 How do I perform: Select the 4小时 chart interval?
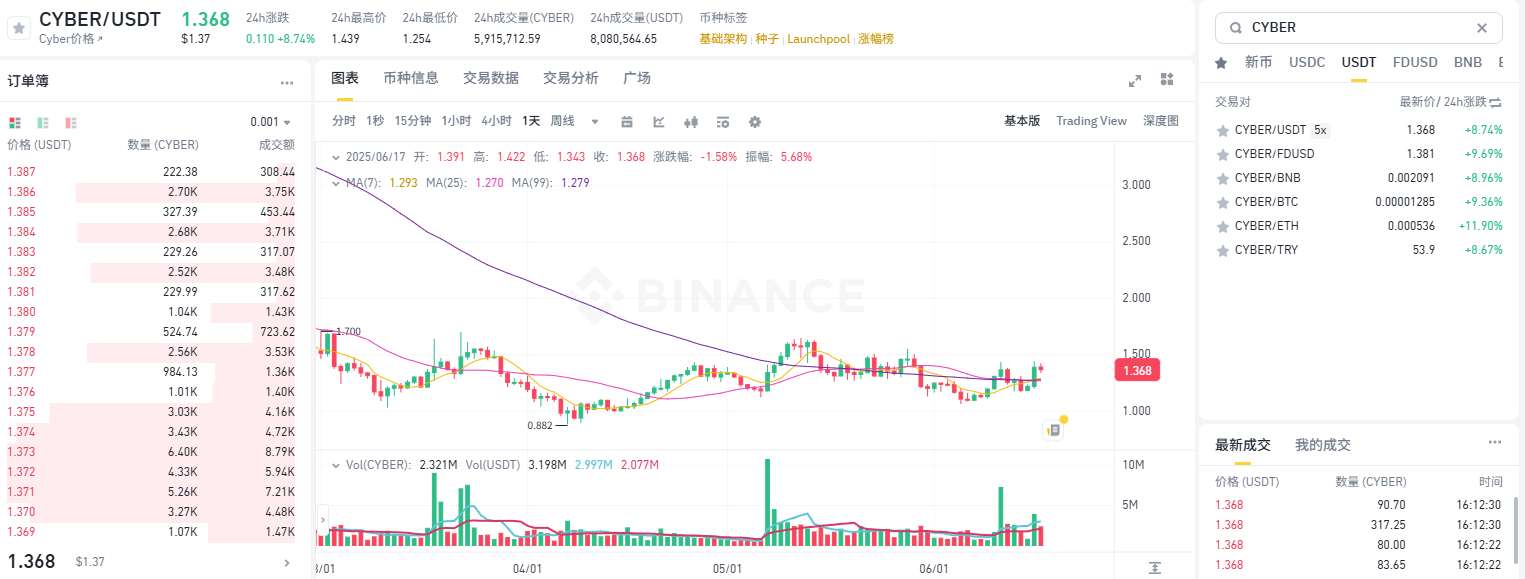coord(496,121)
